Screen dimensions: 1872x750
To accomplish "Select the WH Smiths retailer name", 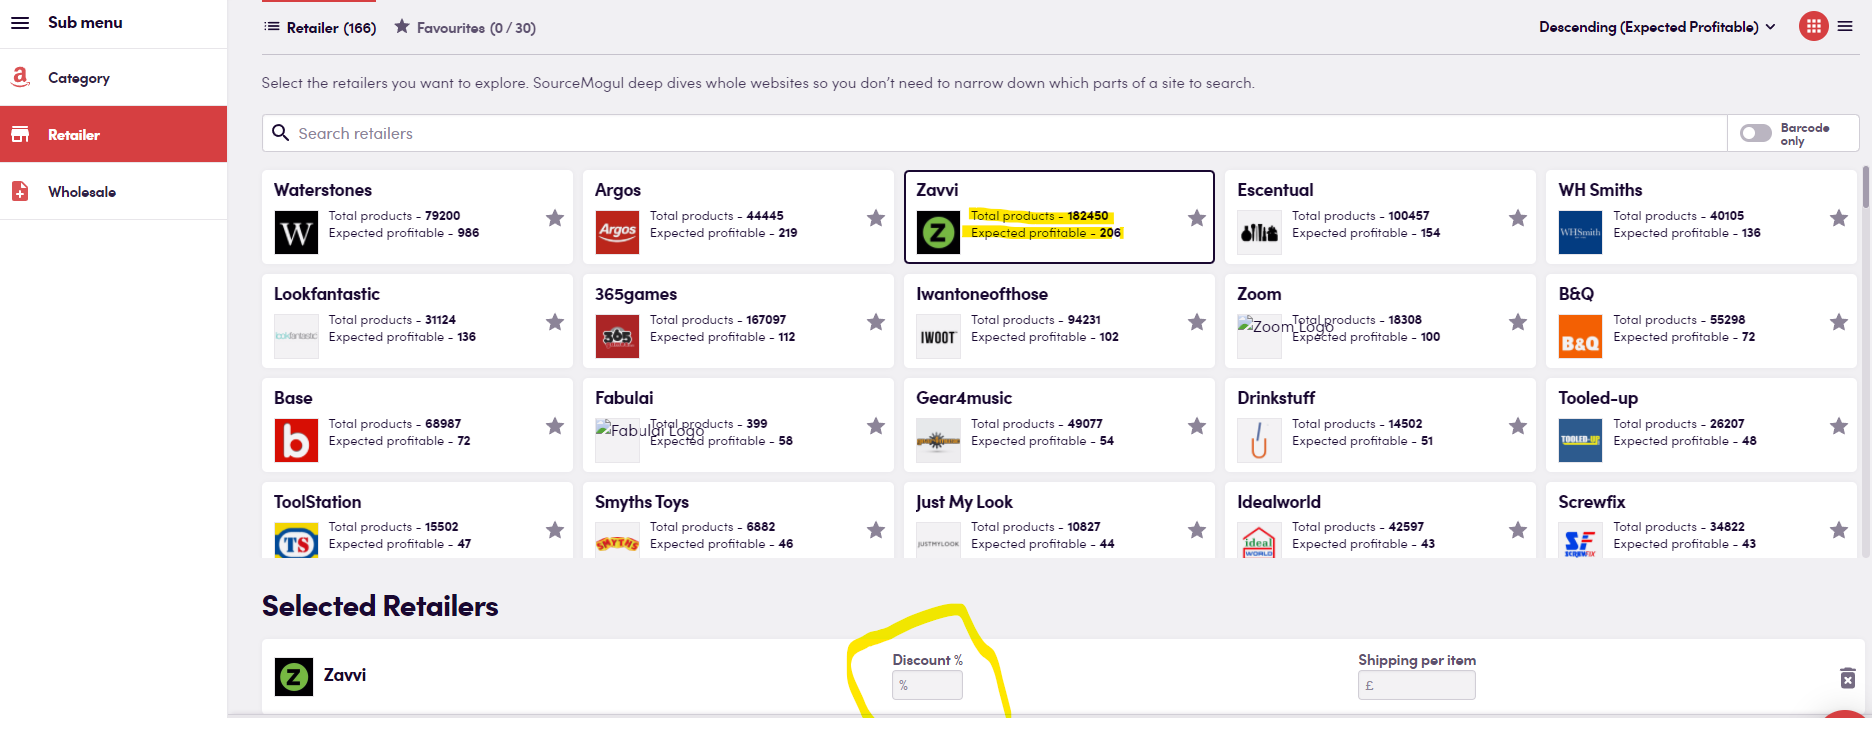I will pyautogui.click(x=1600, y=190).
